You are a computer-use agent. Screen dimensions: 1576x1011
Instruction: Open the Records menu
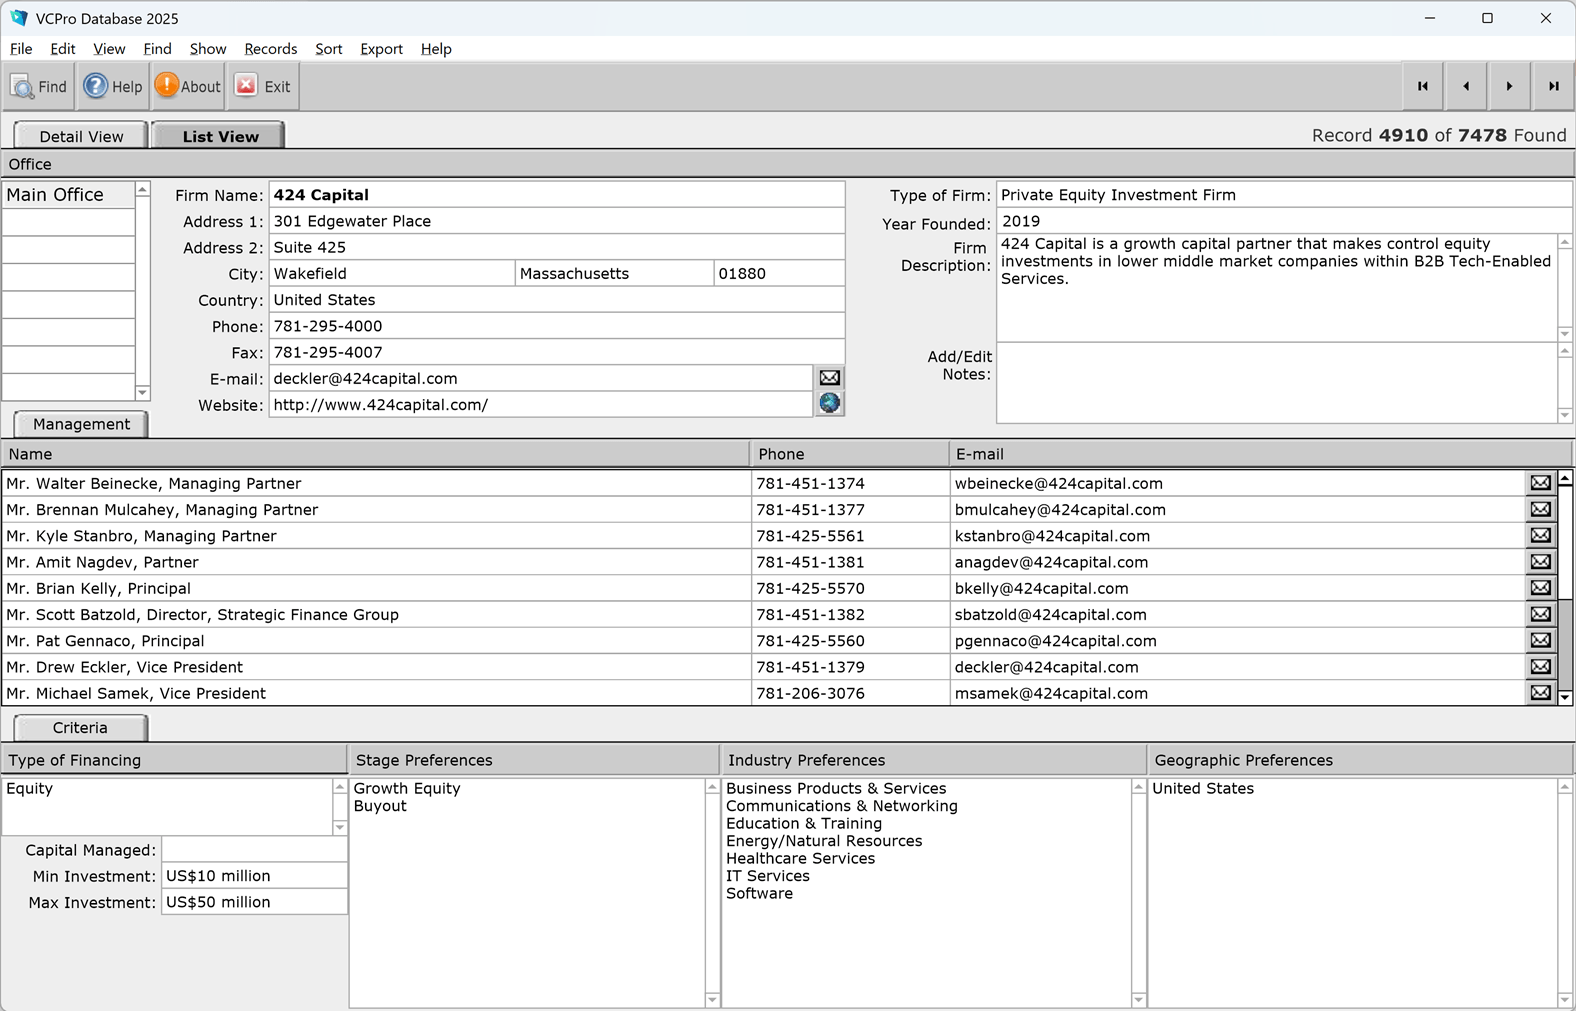click(271, 49)
